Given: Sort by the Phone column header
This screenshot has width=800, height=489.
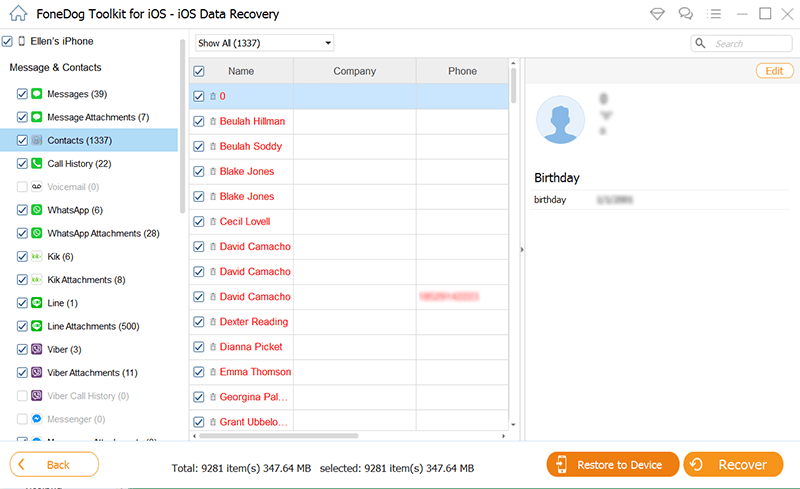Looking at the screenshot, I should pyautogui.click(x=462, y=71).
